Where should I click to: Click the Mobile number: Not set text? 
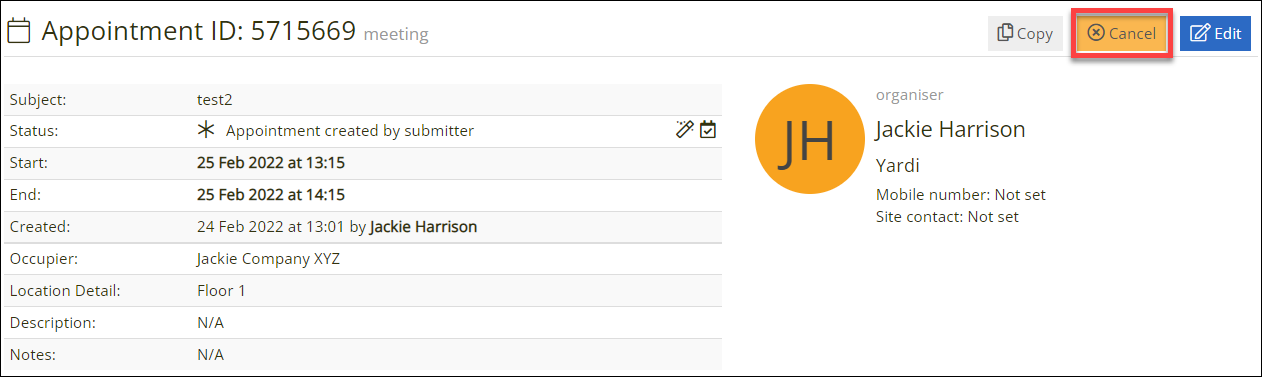[961, 195]
